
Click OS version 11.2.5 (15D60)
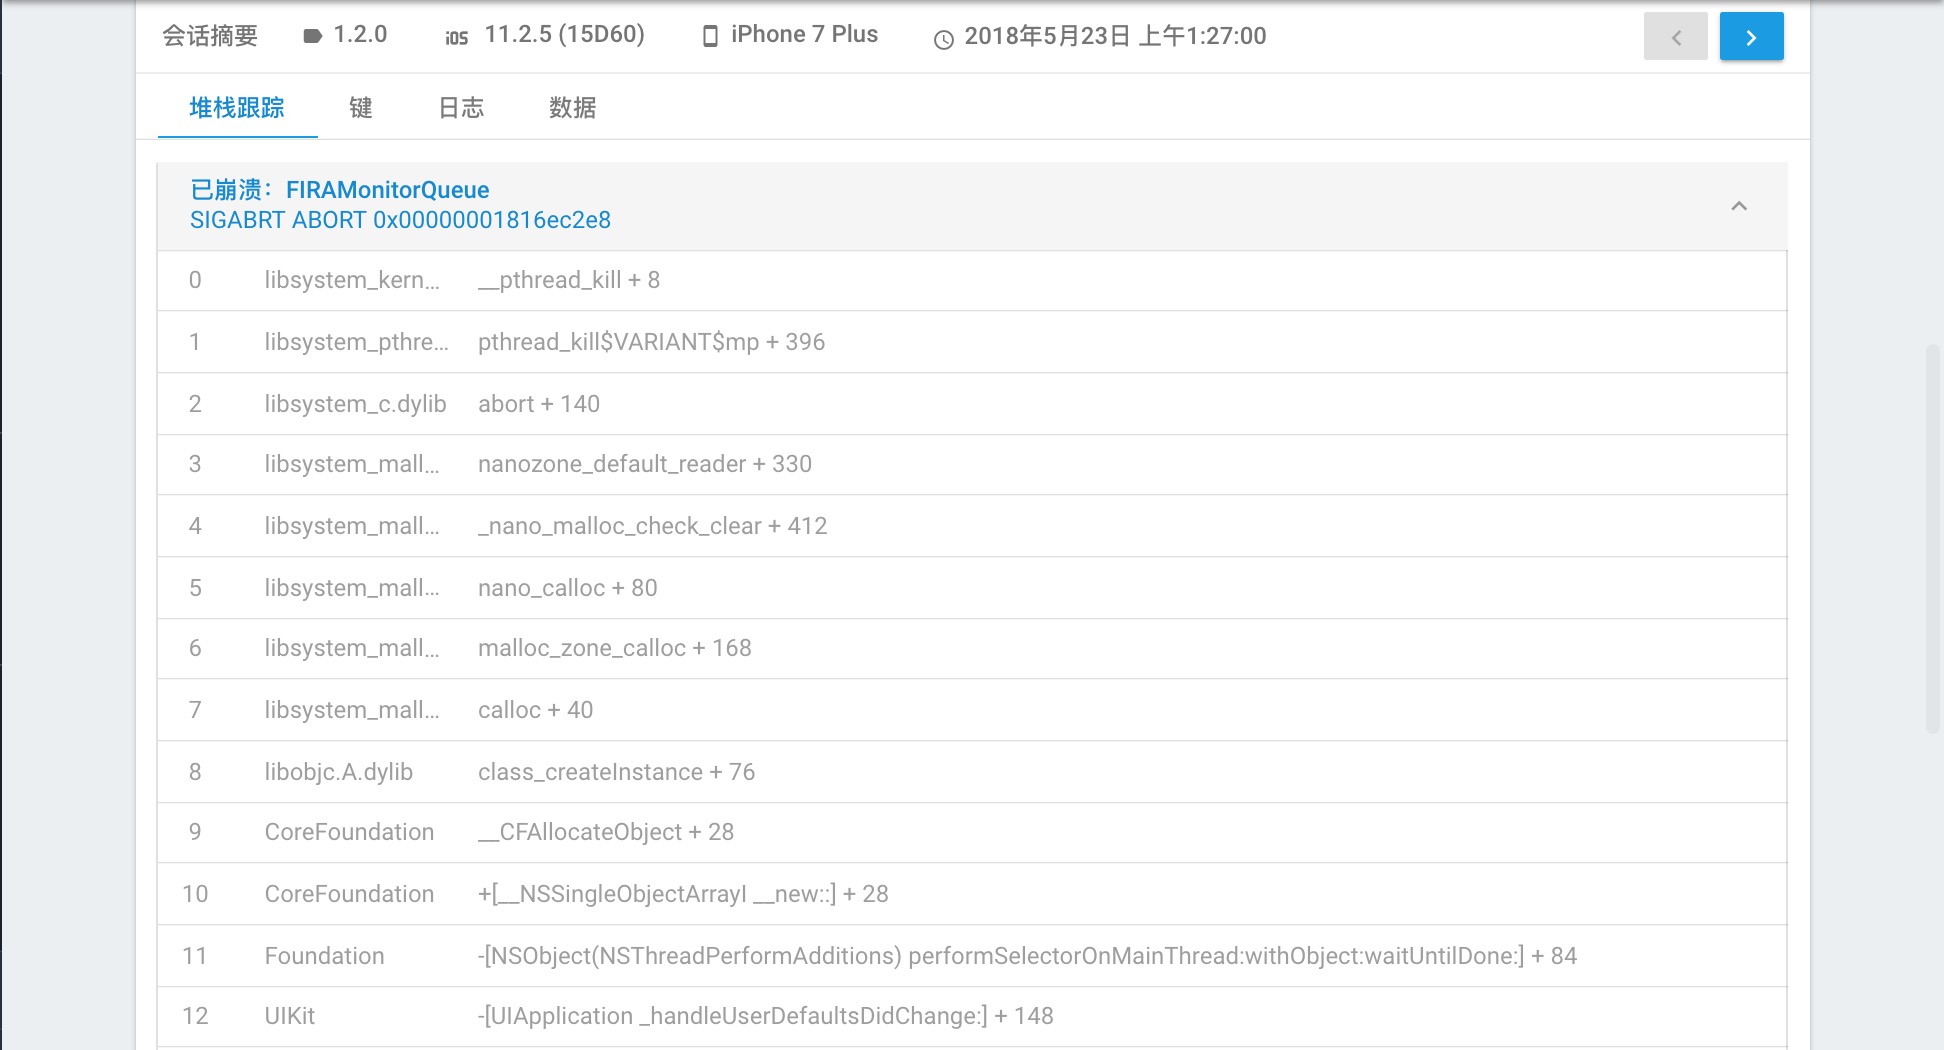pos(565,35)
